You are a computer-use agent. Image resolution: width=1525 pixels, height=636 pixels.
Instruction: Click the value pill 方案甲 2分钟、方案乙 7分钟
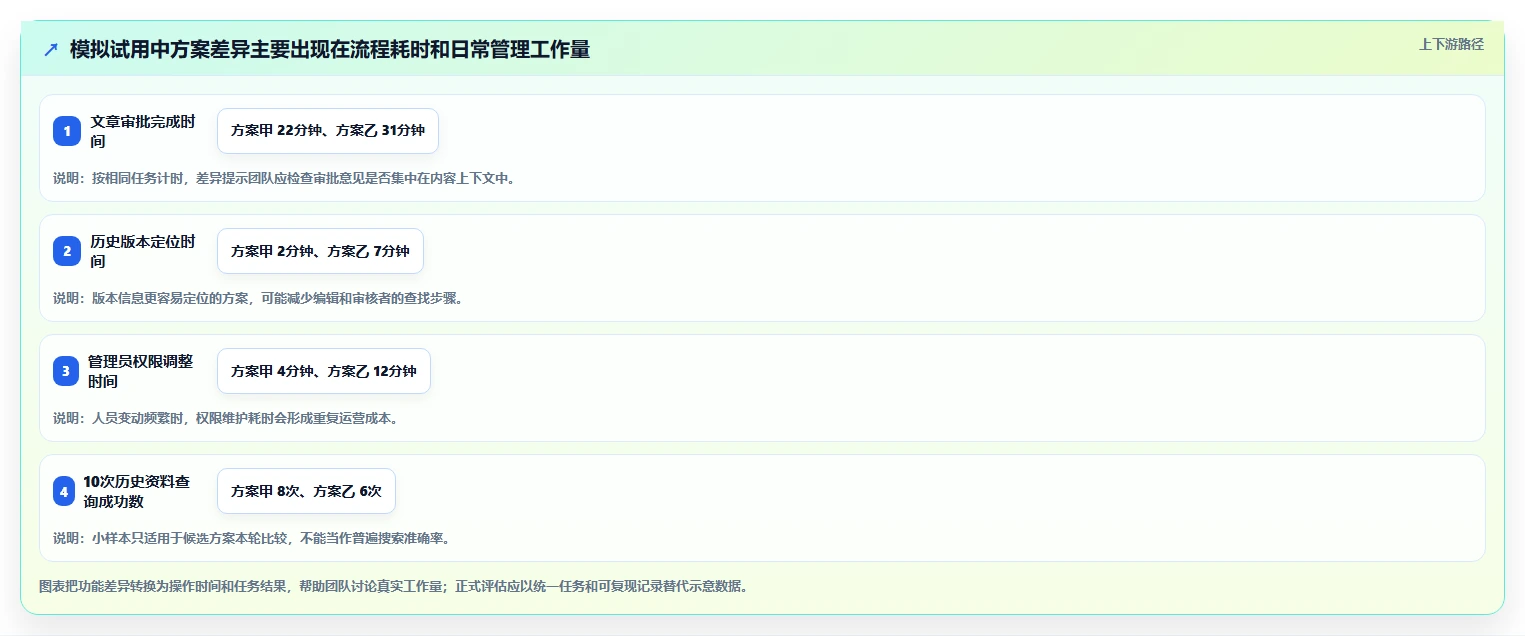(x=320, y=251)
